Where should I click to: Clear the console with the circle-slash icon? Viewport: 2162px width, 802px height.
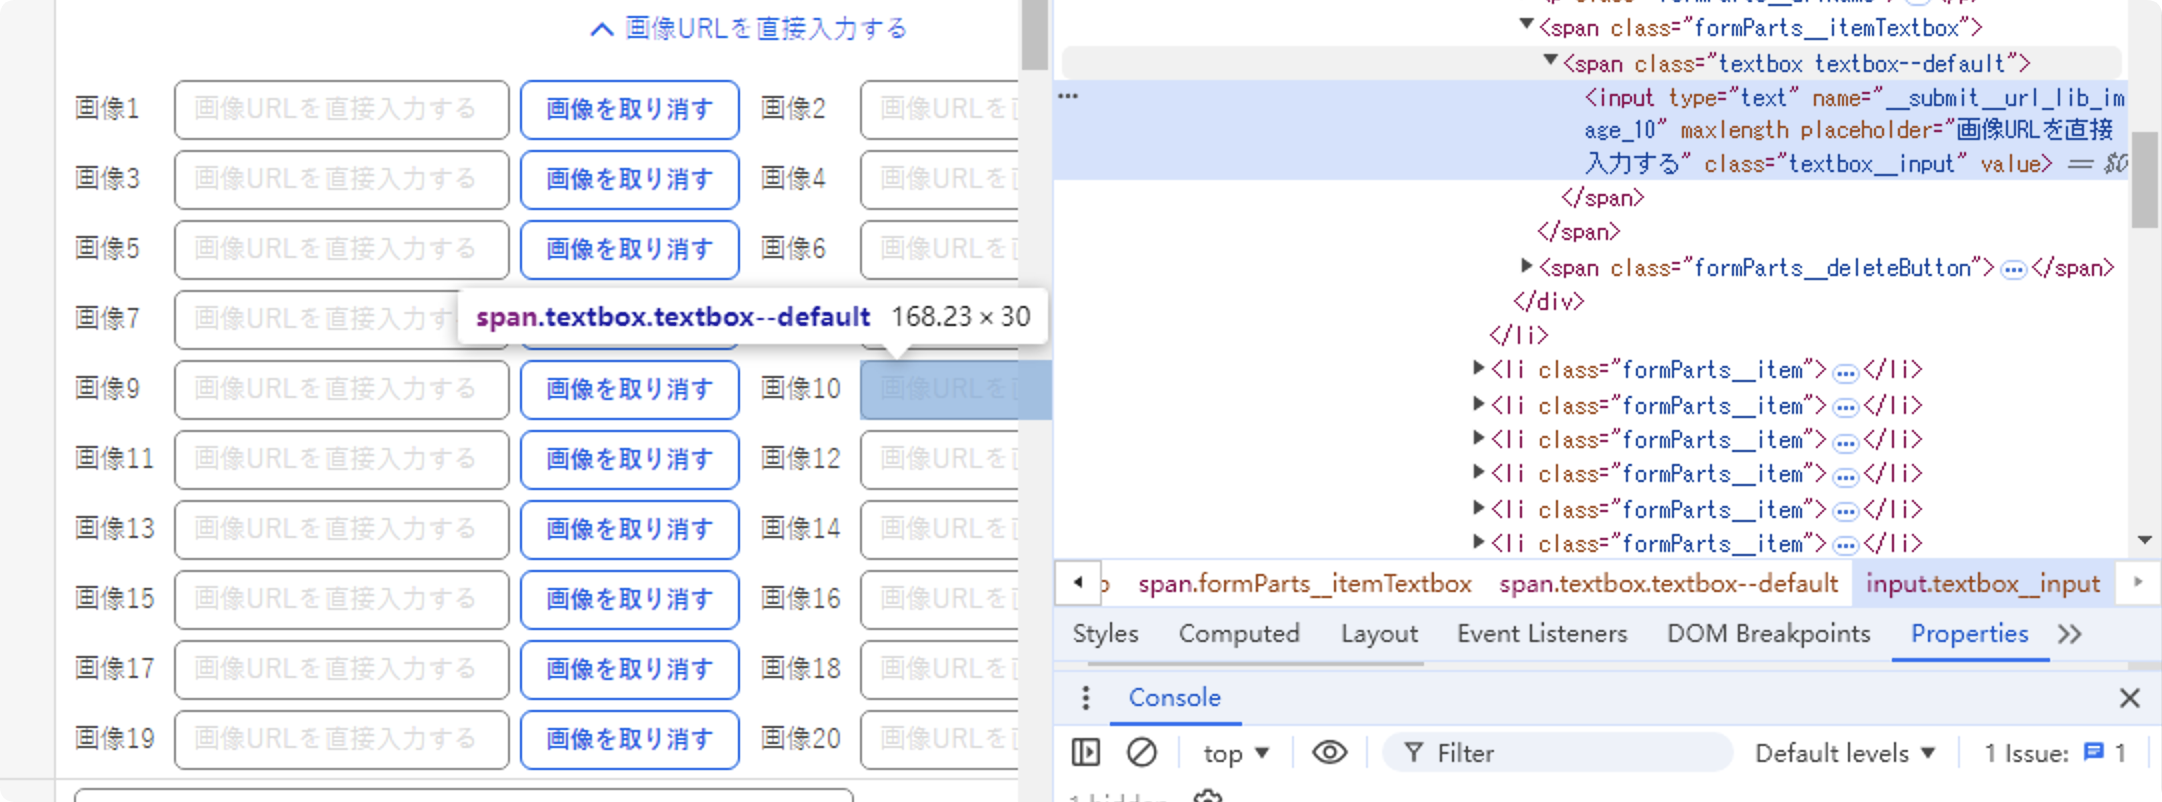click(x=1142, y=752)
